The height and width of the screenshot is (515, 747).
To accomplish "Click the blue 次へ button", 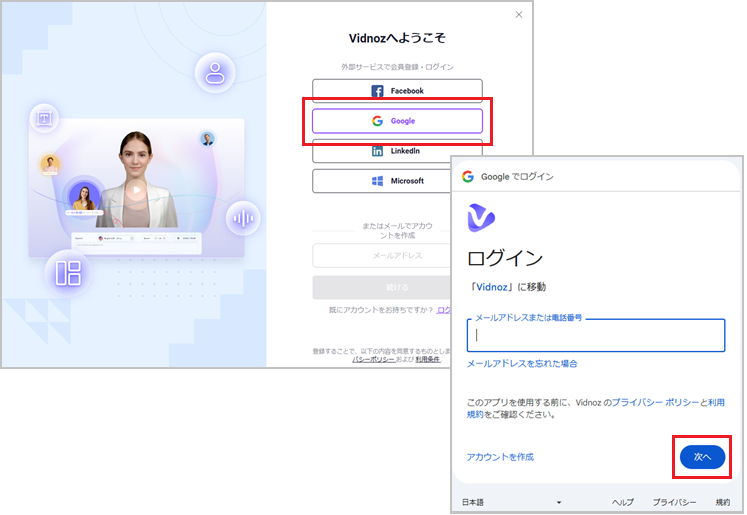I will (x=702, y=457).
